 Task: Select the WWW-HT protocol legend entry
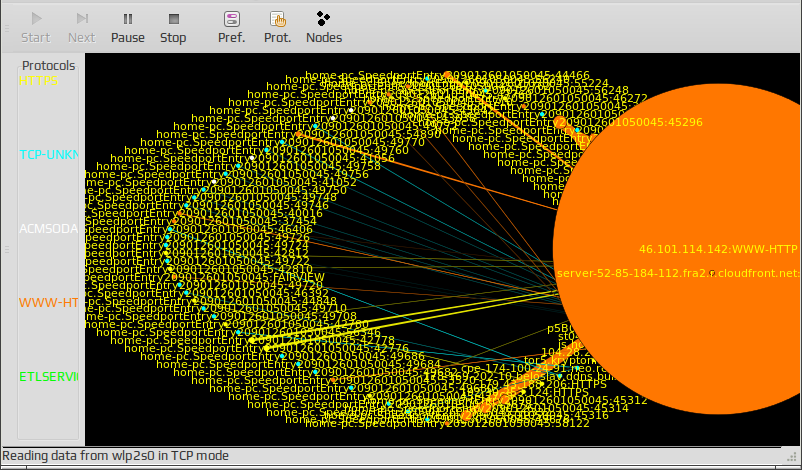coord(49,302)
